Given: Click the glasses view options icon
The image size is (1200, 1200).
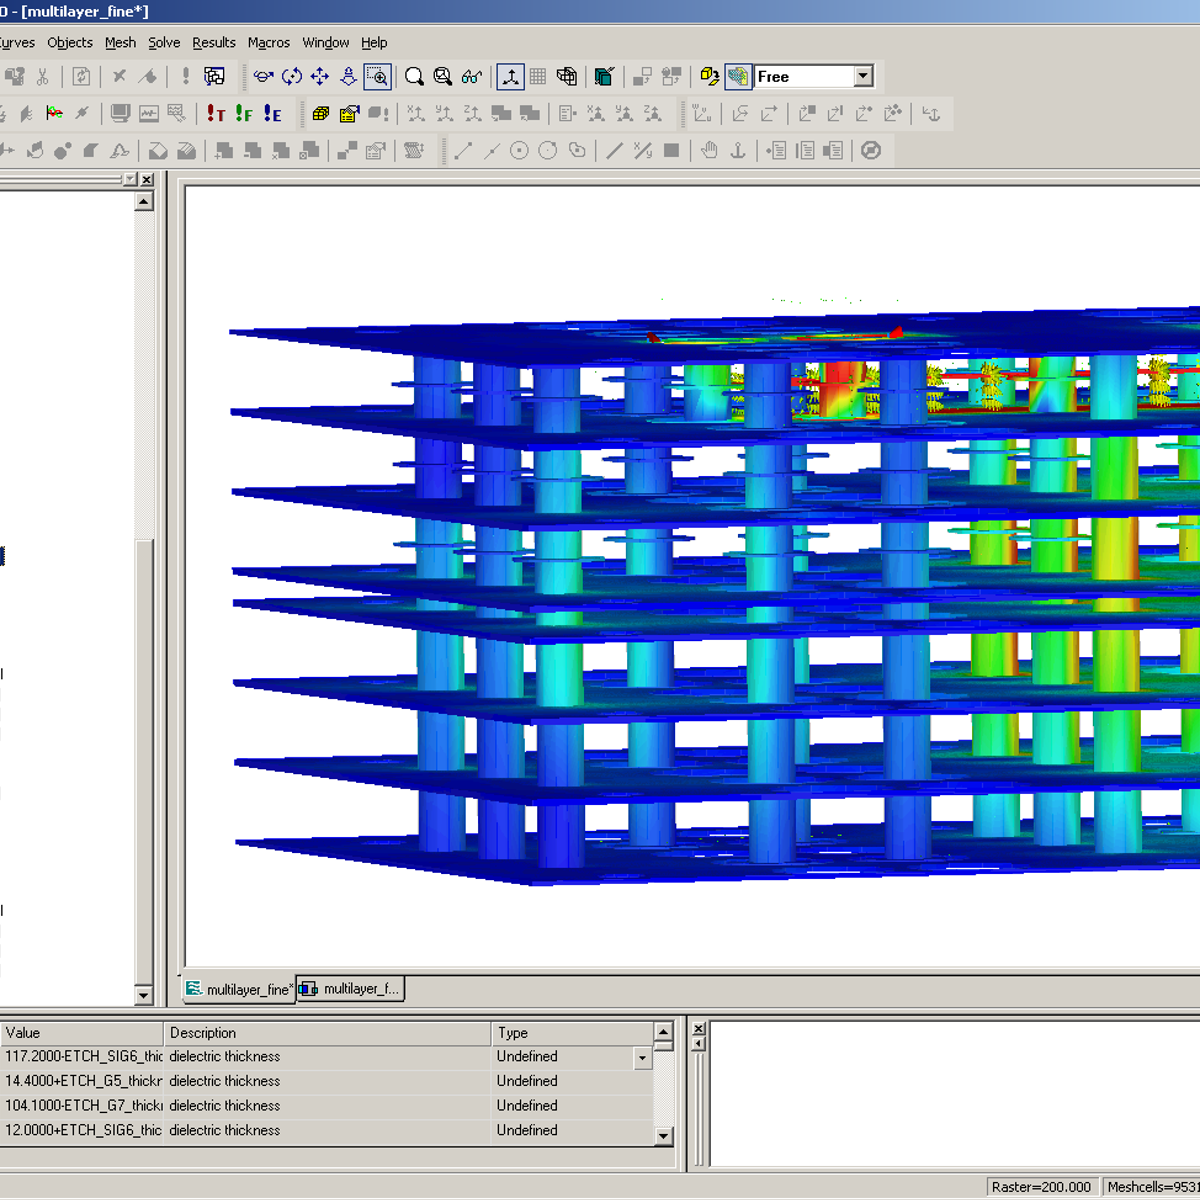Looking at the screenshot, I should click(x=472, y=76).
